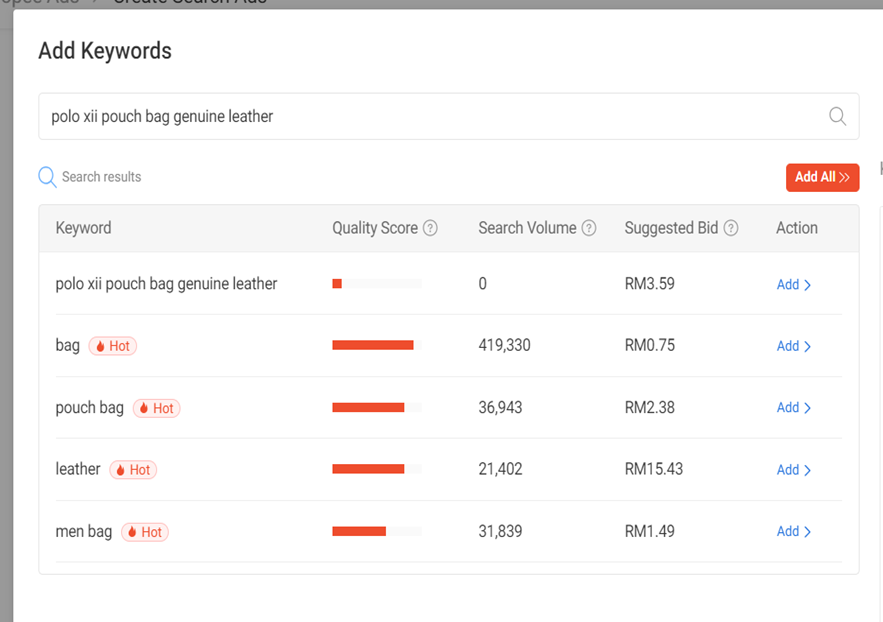Click the Hot badge beside 'pouch bag'
Screen dimensions: 883x622
point(157,408)
